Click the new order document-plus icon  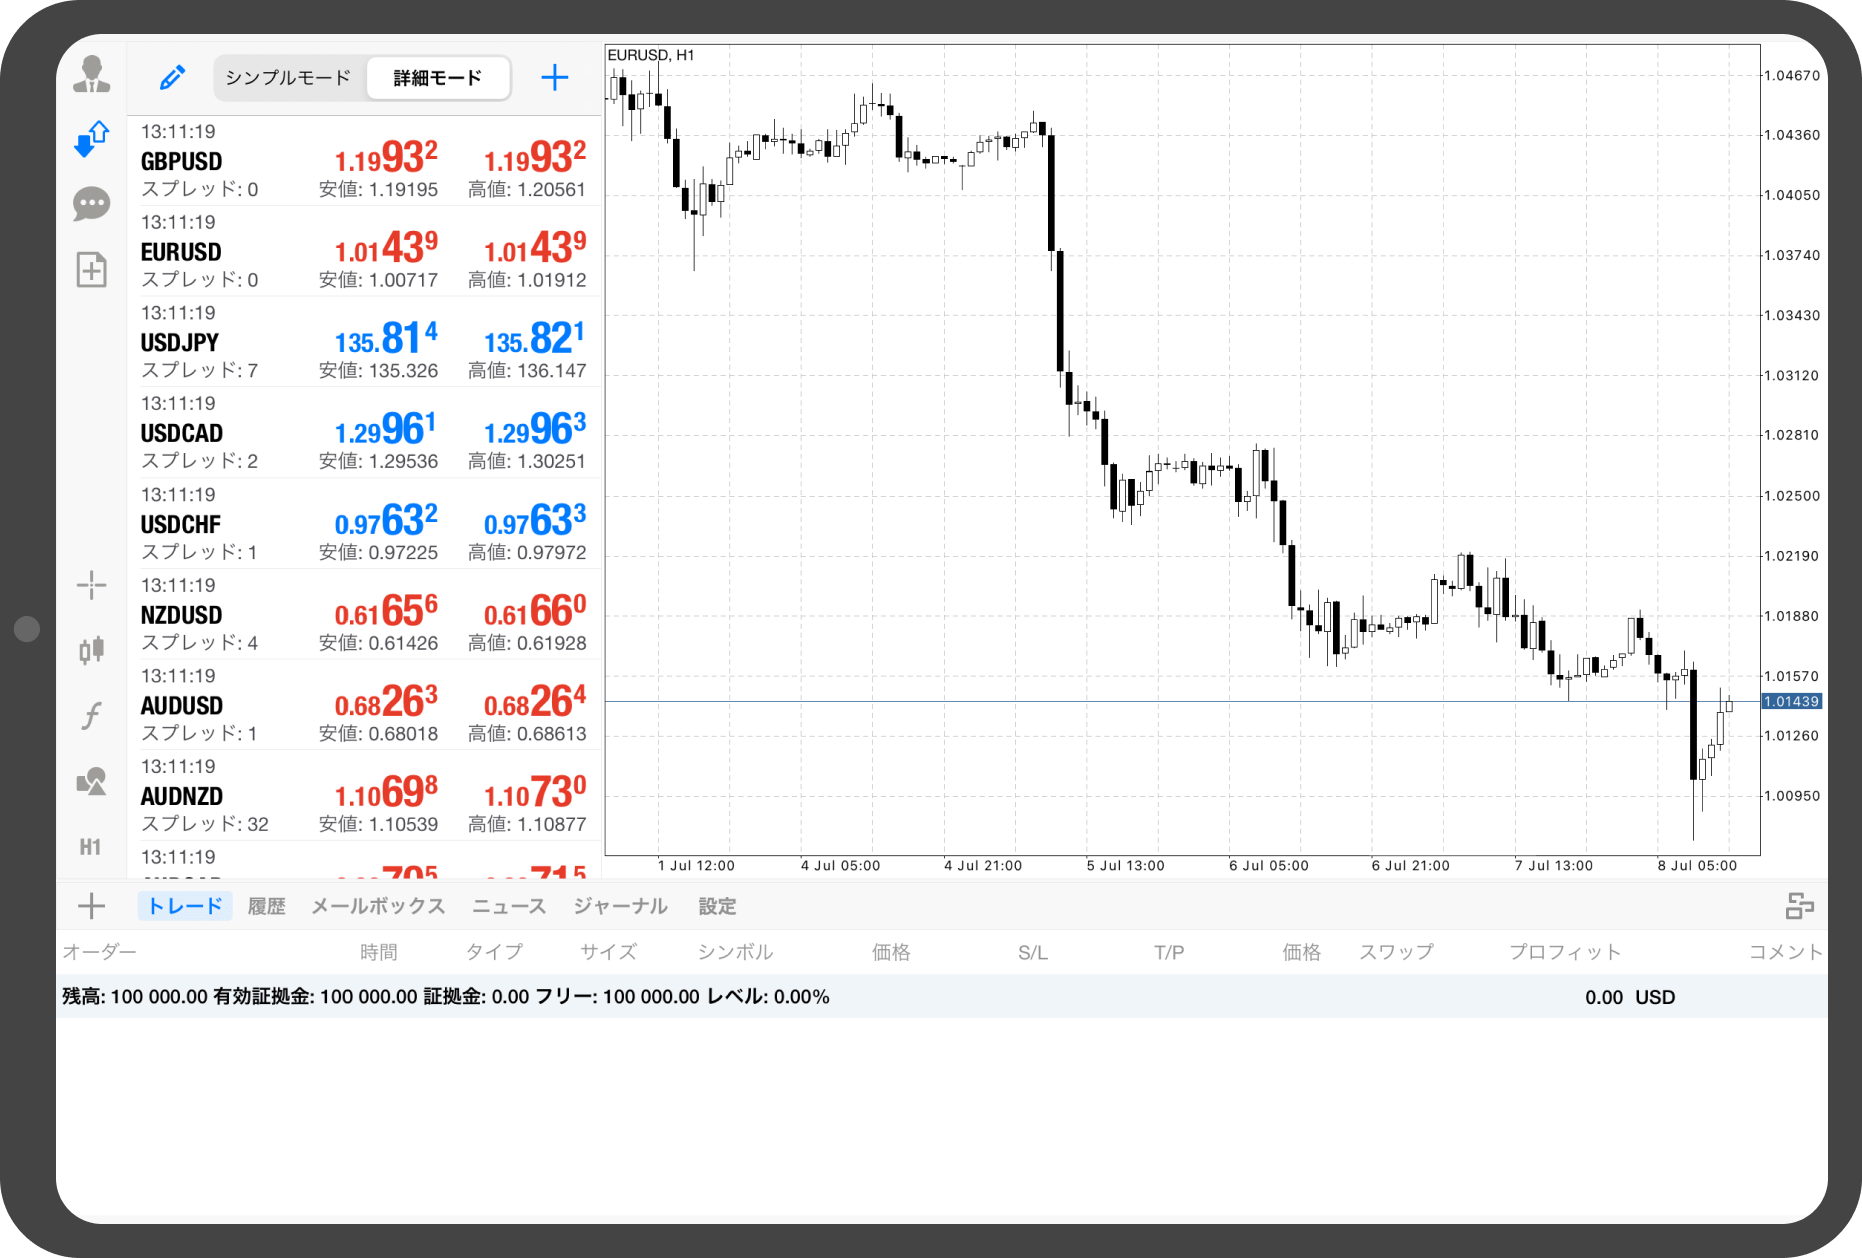[x=91, y=269]
